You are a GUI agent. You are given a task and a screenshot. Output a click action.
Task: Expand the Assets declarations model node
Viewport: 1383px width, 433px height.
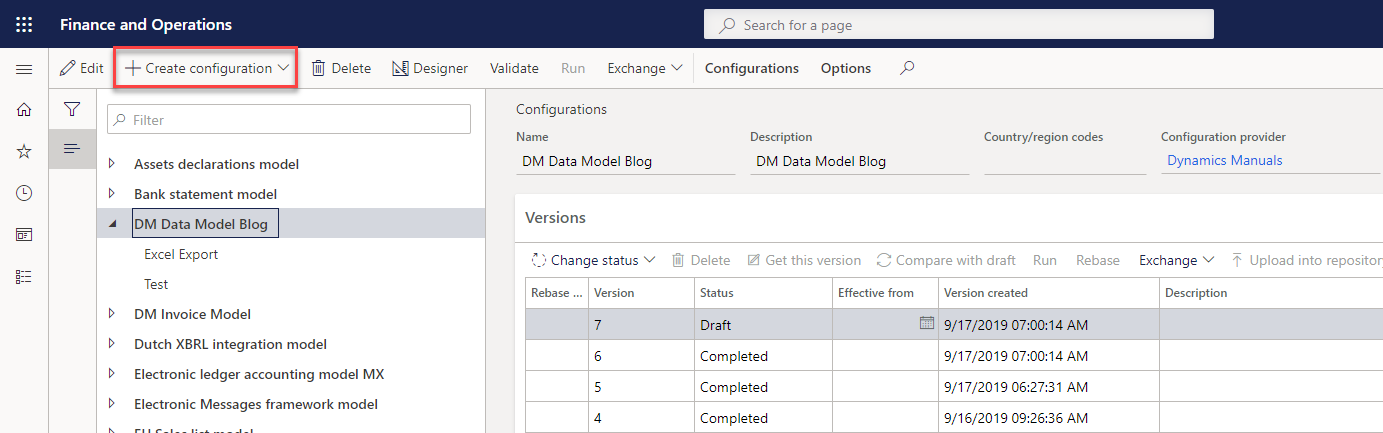(112, 164)
